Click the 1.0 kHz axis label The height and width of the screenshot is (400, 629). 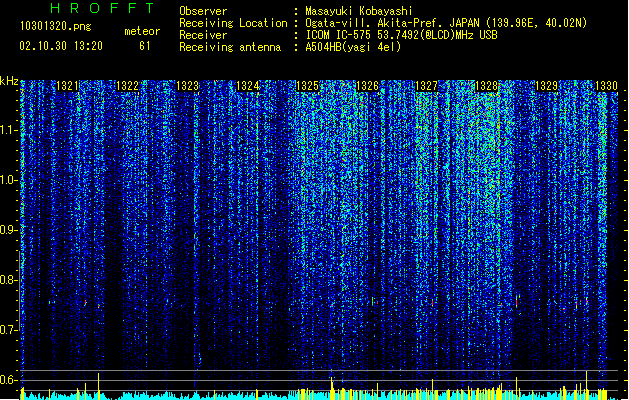9,180
